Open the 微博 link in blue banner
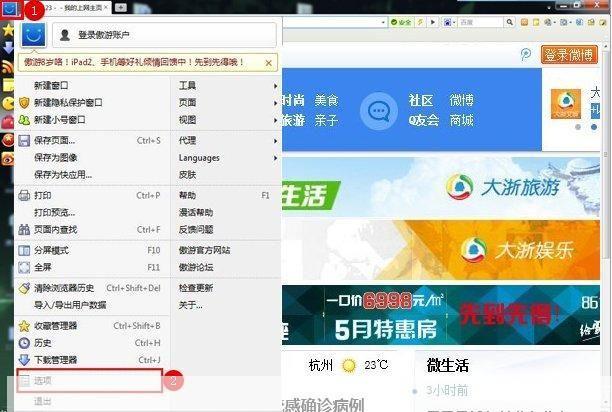The height and width of the screenshot is (412, 612). pyautogui.click(x=462, y=100)
